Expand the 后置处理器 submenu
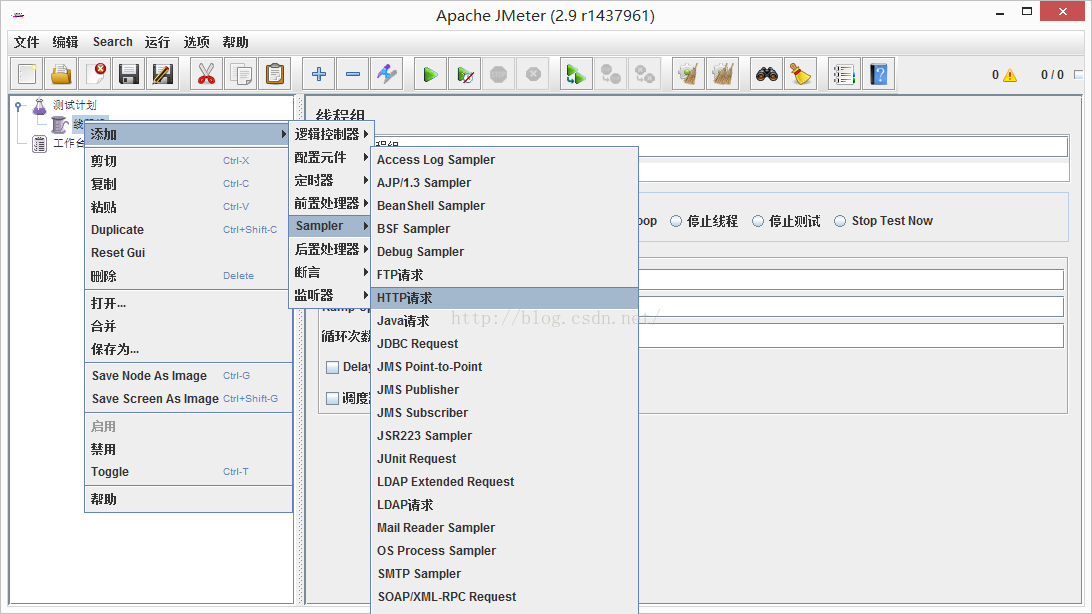 click(x=330, y=249)
